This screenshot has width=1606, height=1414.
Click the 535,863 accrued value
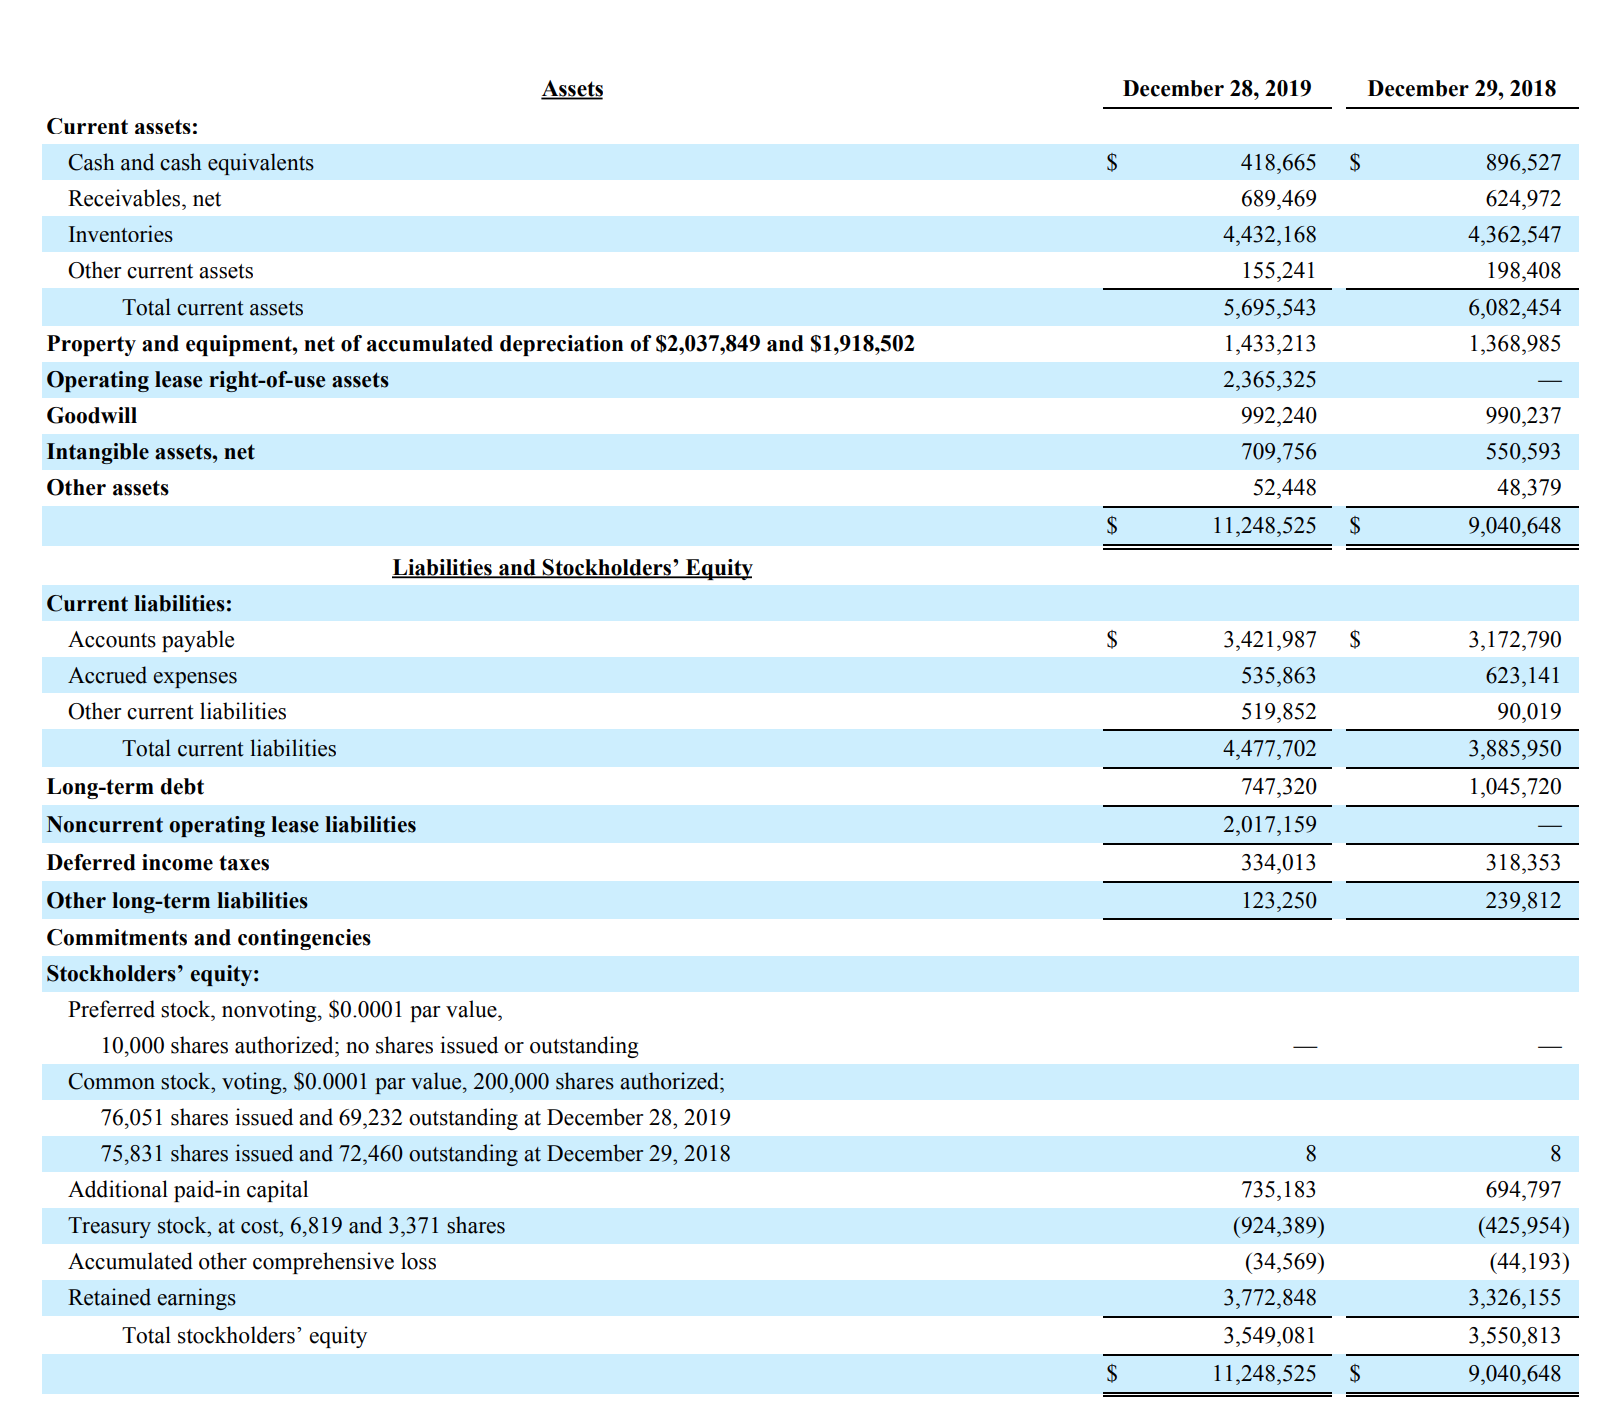[1278, 676]
